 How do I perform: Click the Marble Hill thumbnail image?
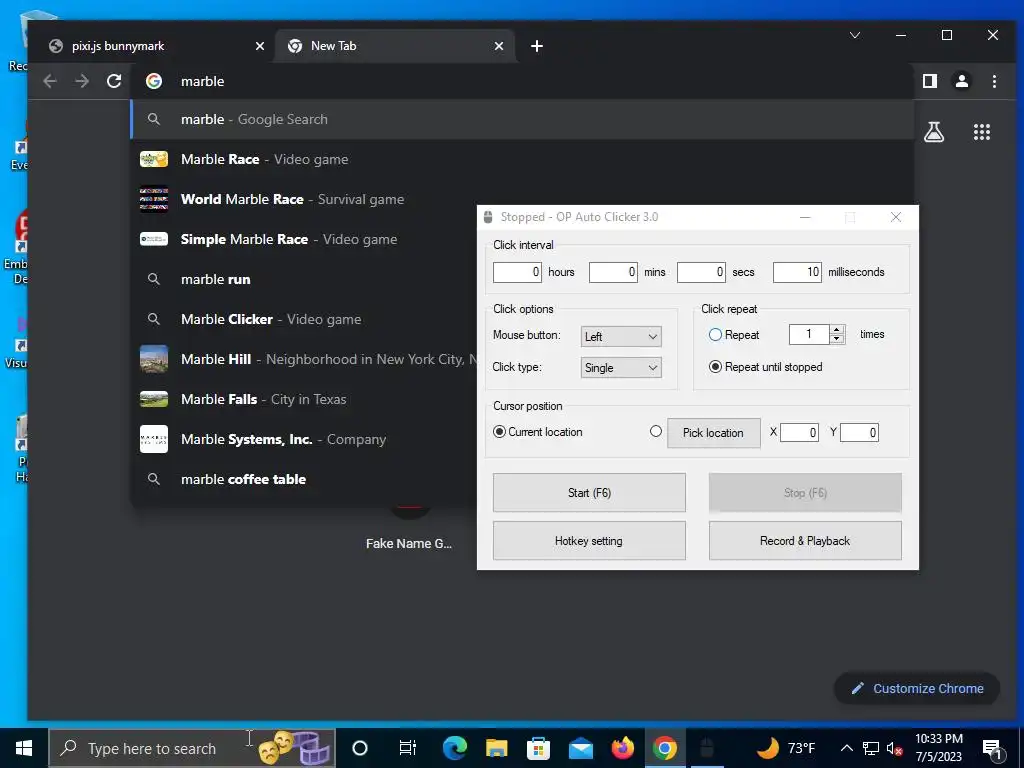pos(154,359)
